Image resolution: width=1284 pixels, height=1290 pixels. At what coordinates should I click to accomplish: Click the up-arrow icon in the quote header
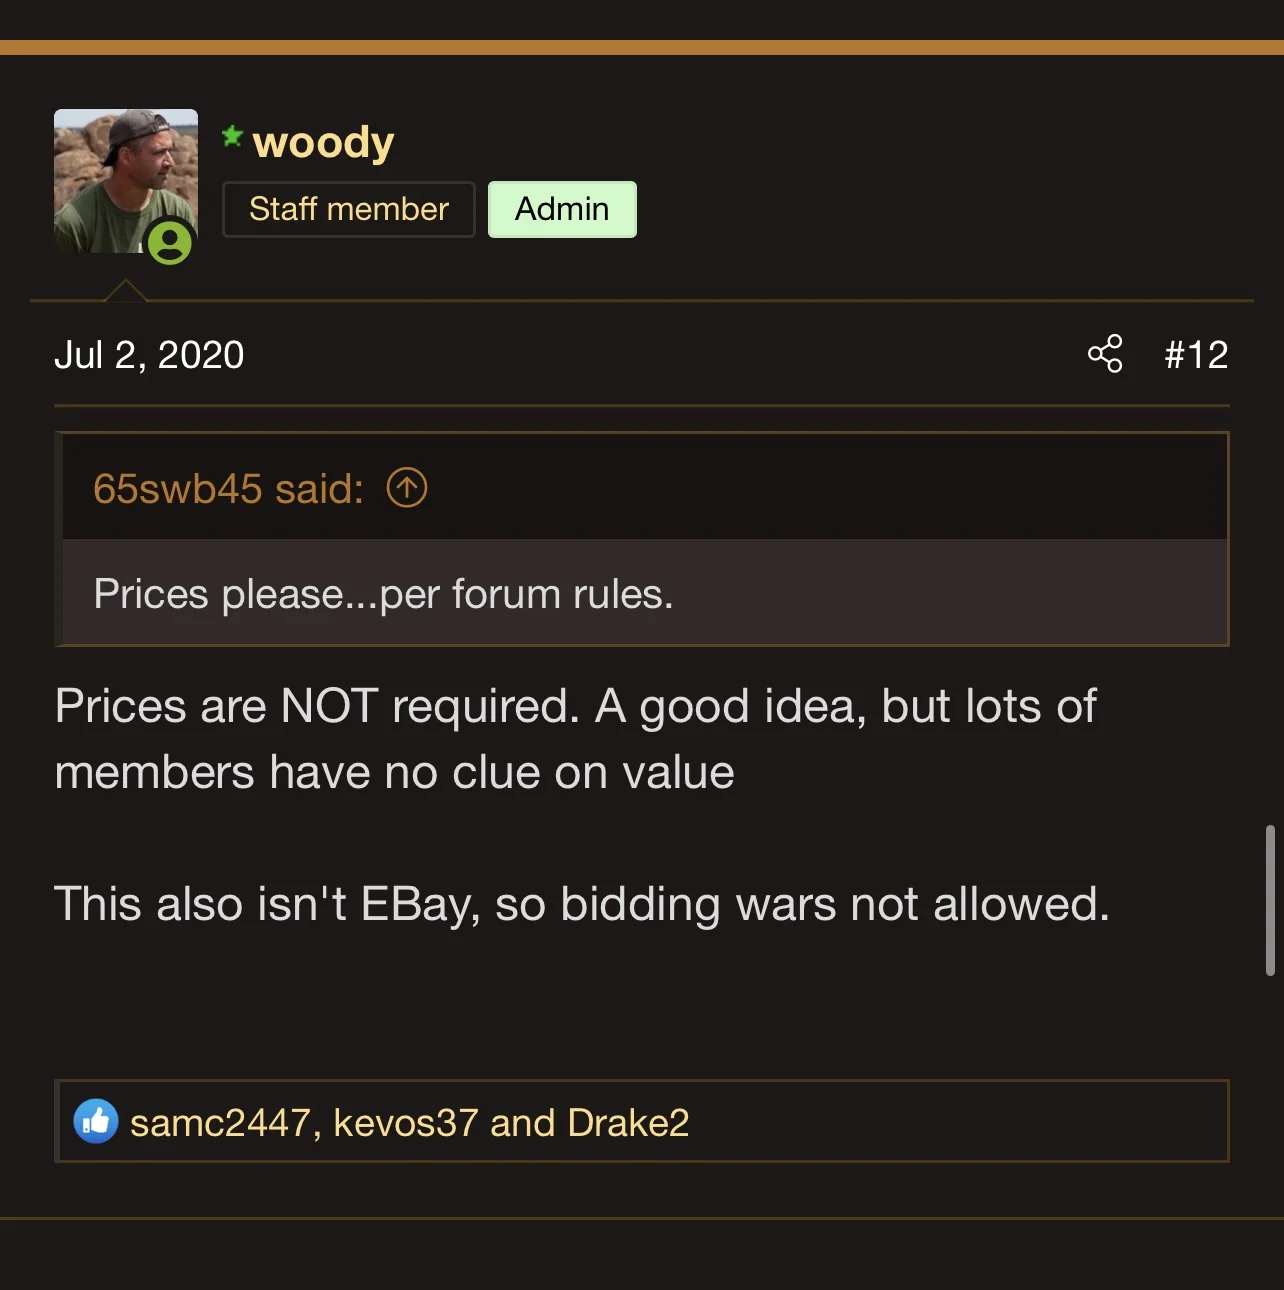(407, 488)
